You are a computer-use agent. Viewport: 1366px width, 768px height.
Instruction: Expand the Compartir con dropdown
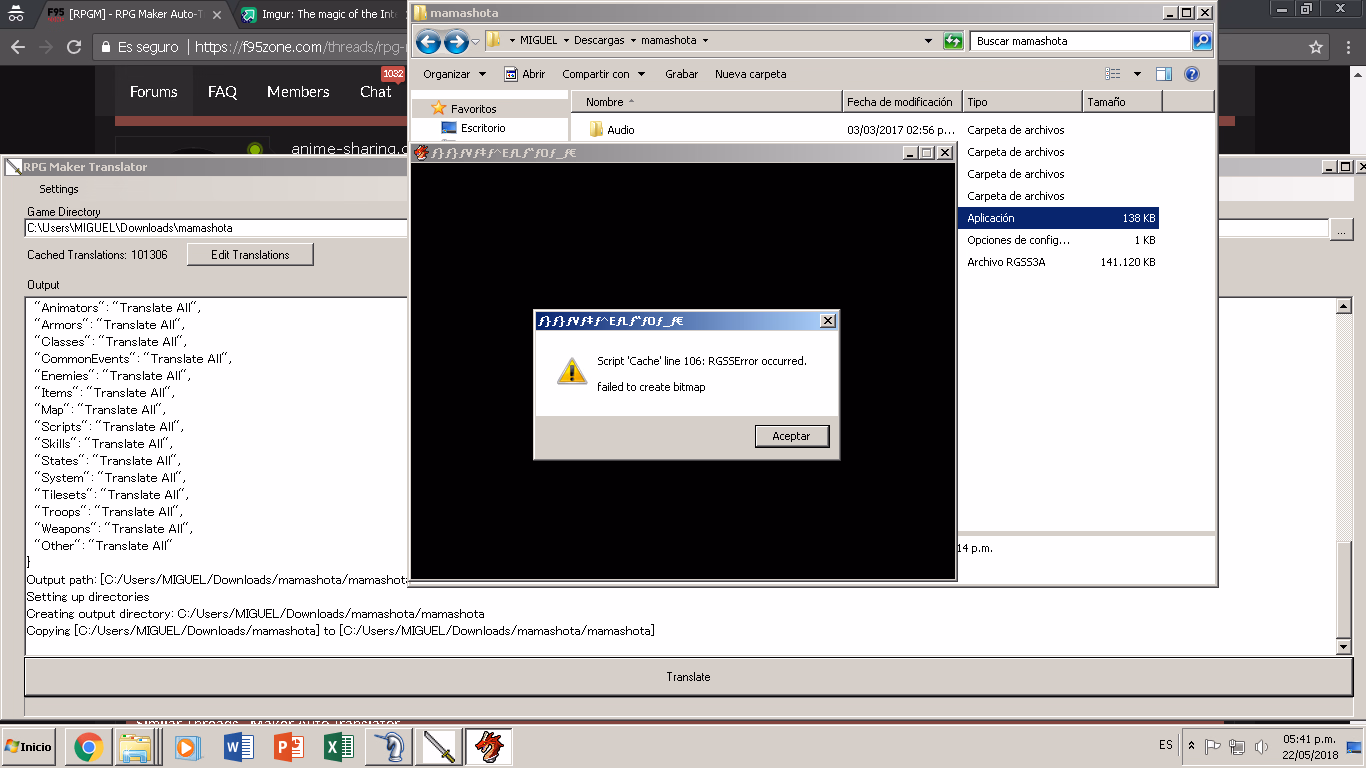(603, 74)
